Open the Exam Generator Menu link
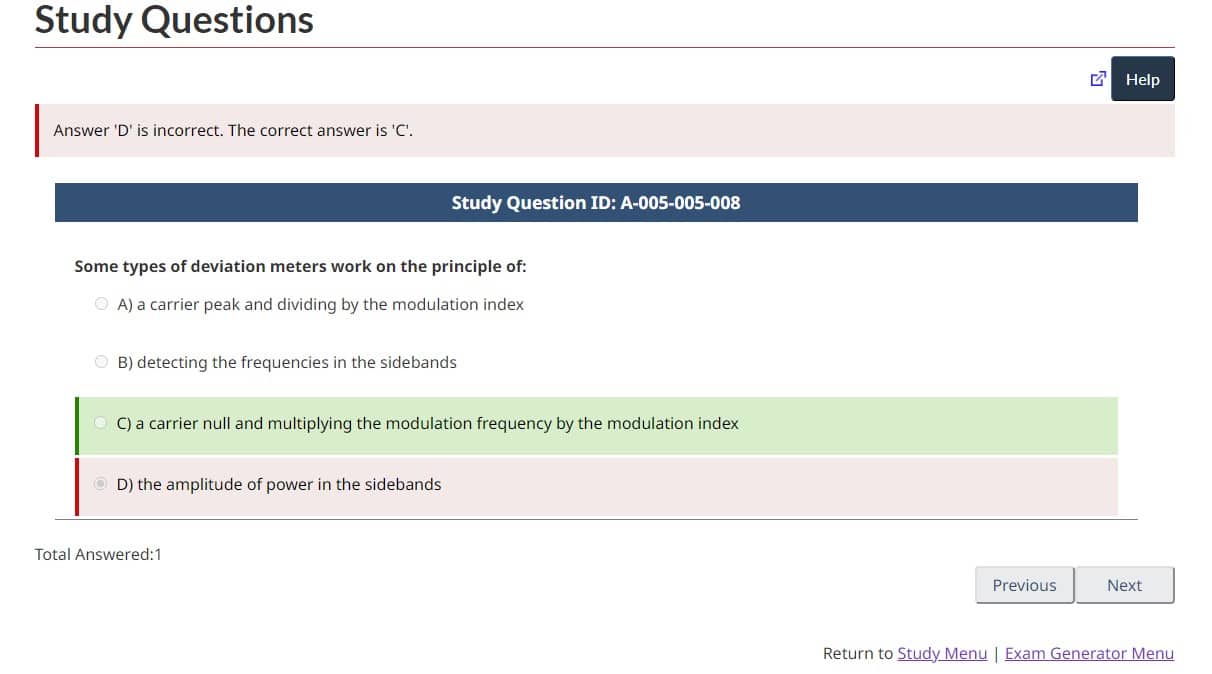The width and height of the screenshot is (1212, 674). coord(1089,653)
